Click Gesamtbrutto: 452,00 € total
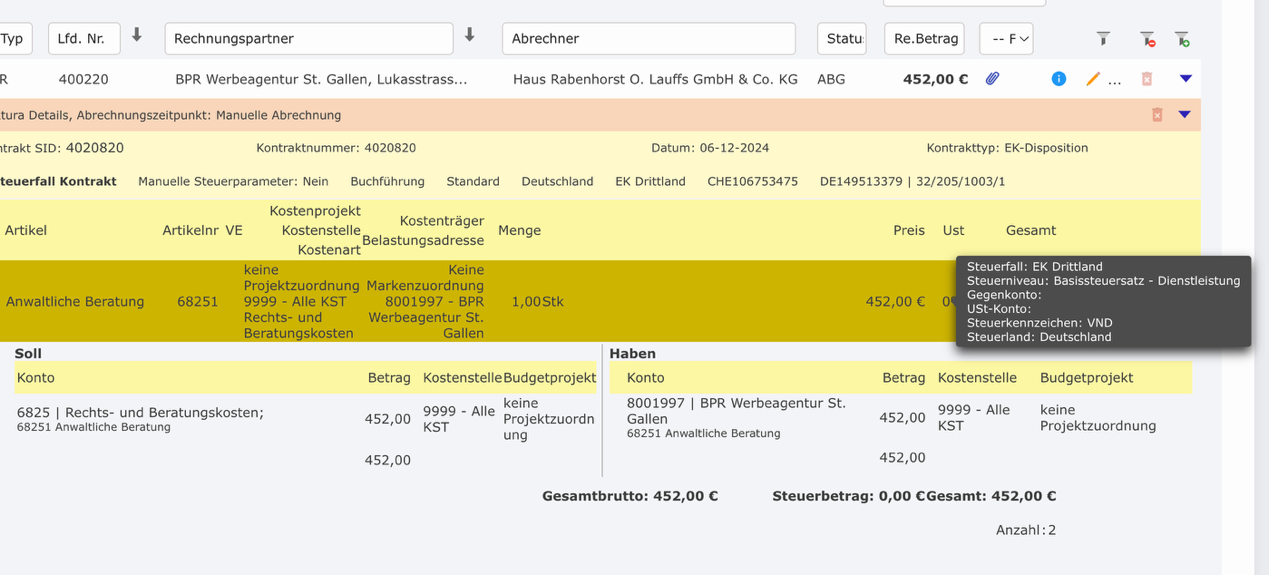Screen dimensions: 1269x575 (x=630, y=496)
